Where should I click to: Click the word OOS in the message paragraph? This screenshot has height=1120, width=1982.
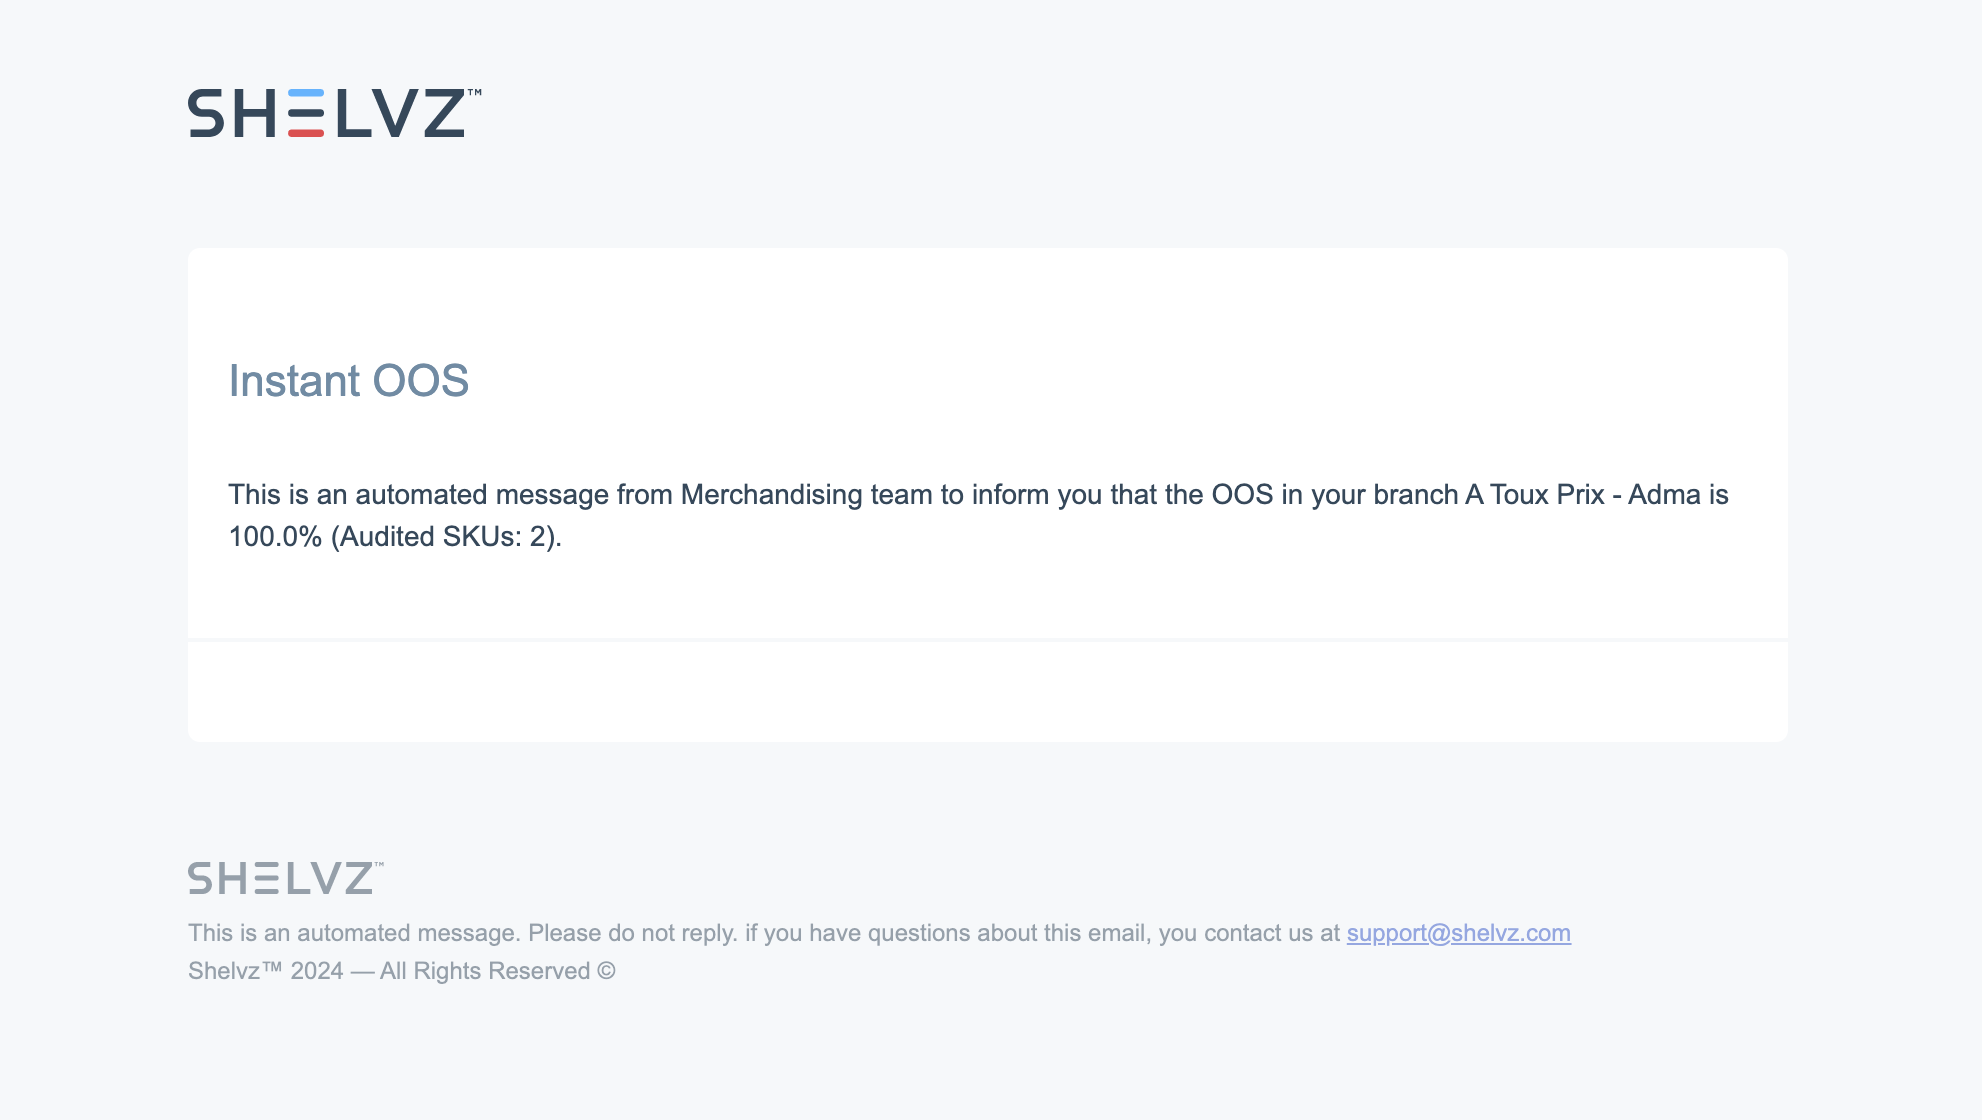pyautogui.click(x=1242, y=495)
